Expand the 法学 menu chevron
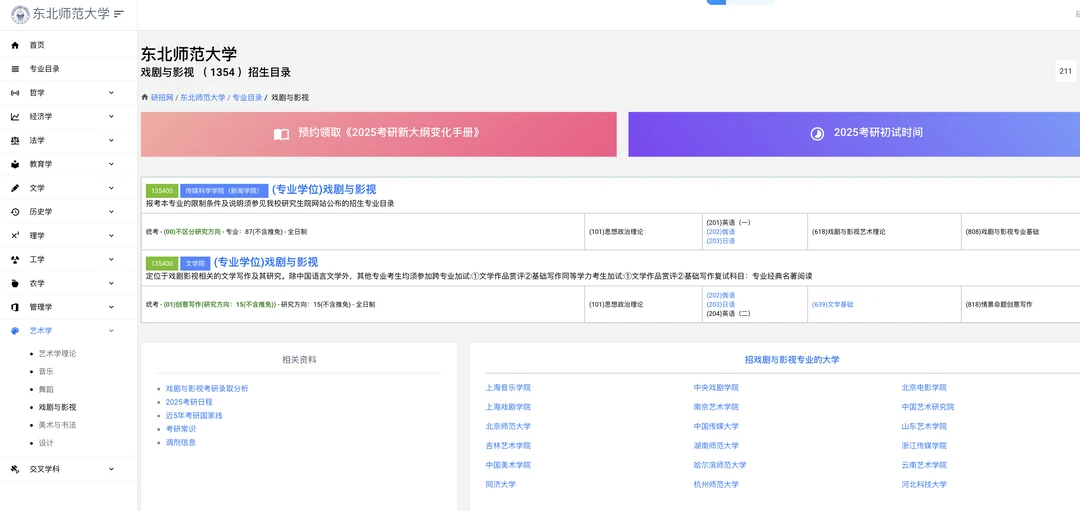Screen dimensions: 1080x511 [112, 140]
